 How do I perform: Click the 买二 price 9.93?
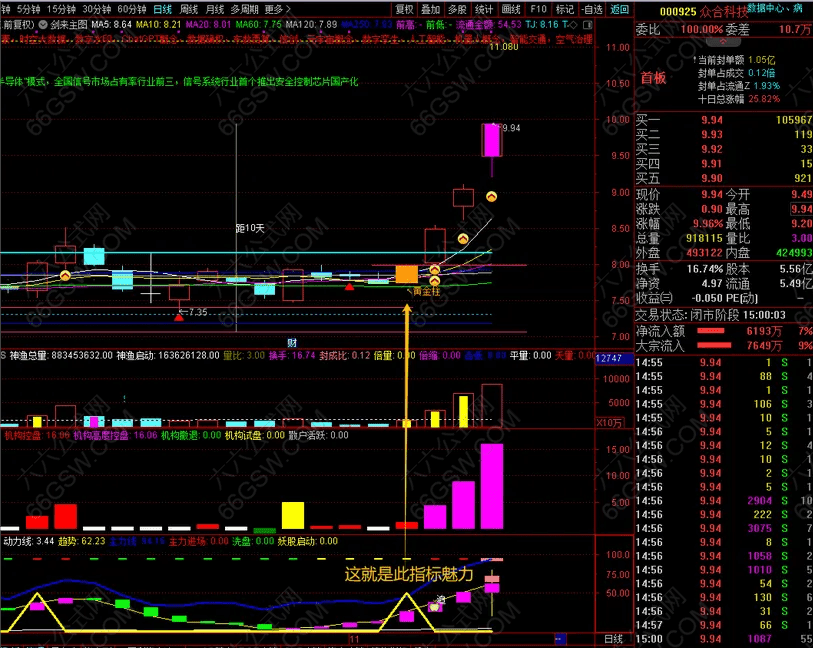pos(712,135)
